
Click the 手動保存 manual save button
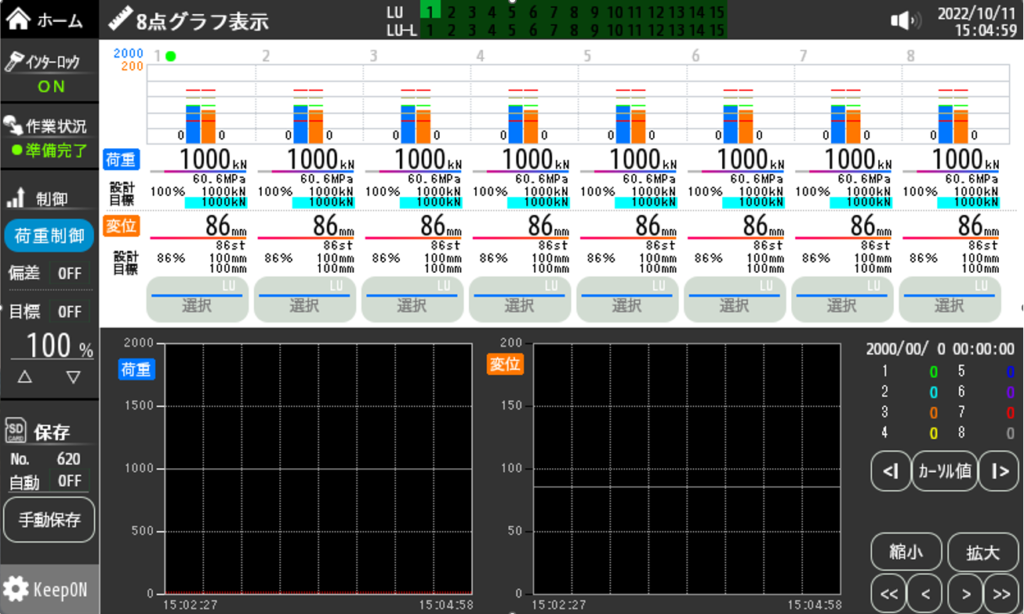coord(50,520)
